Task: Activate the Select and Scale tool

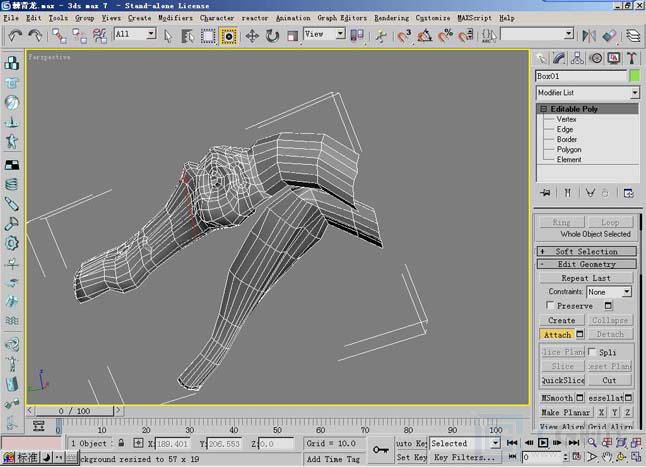Action: 293,36
